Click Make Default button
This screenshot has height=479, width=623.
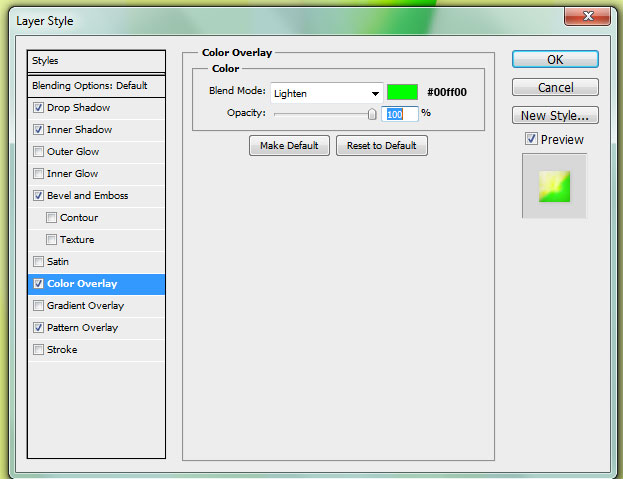pyautogui.click(x=289, y=146)
